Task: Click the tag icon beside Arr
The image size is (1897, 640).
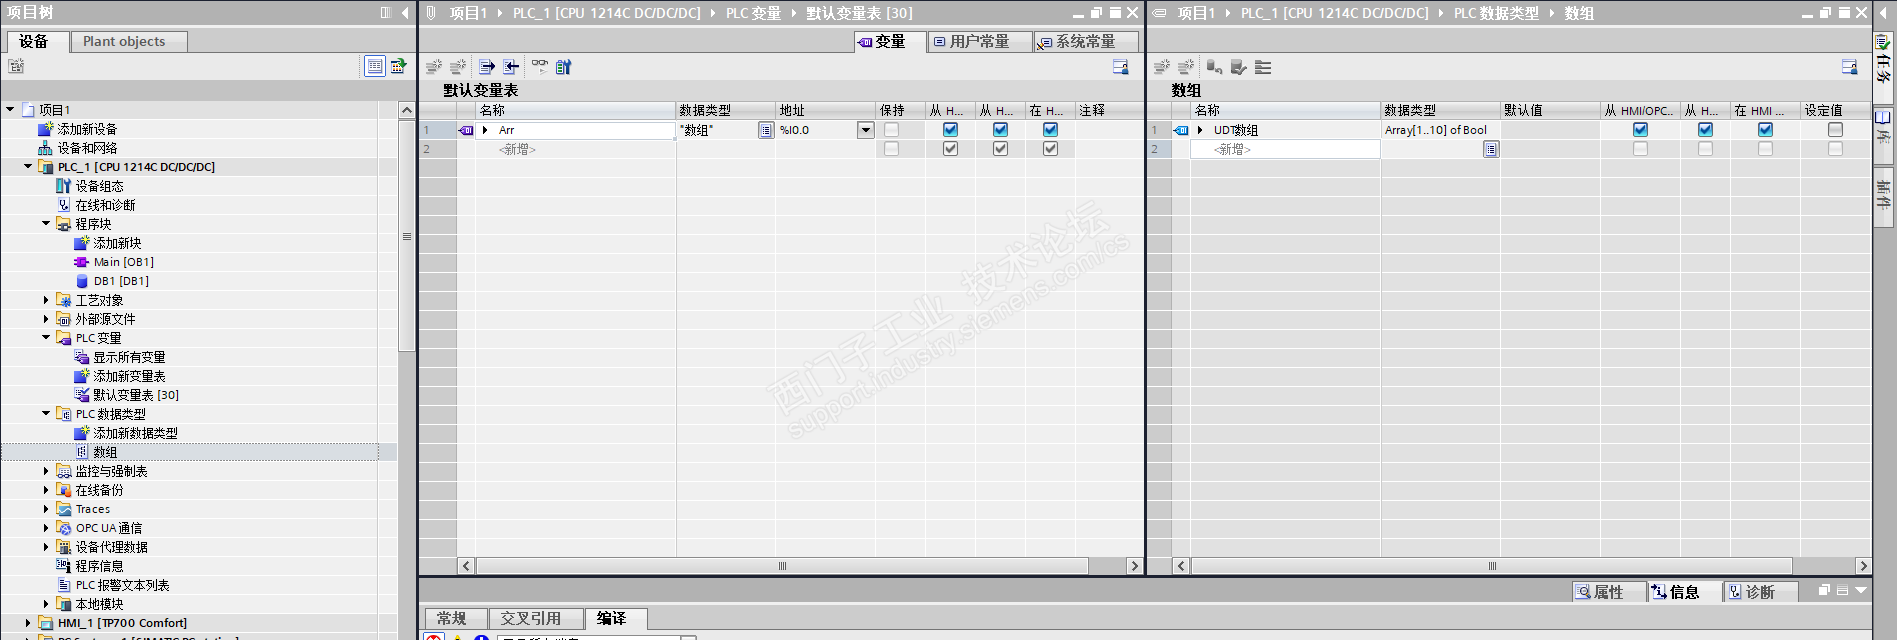Action: (466, 130)
